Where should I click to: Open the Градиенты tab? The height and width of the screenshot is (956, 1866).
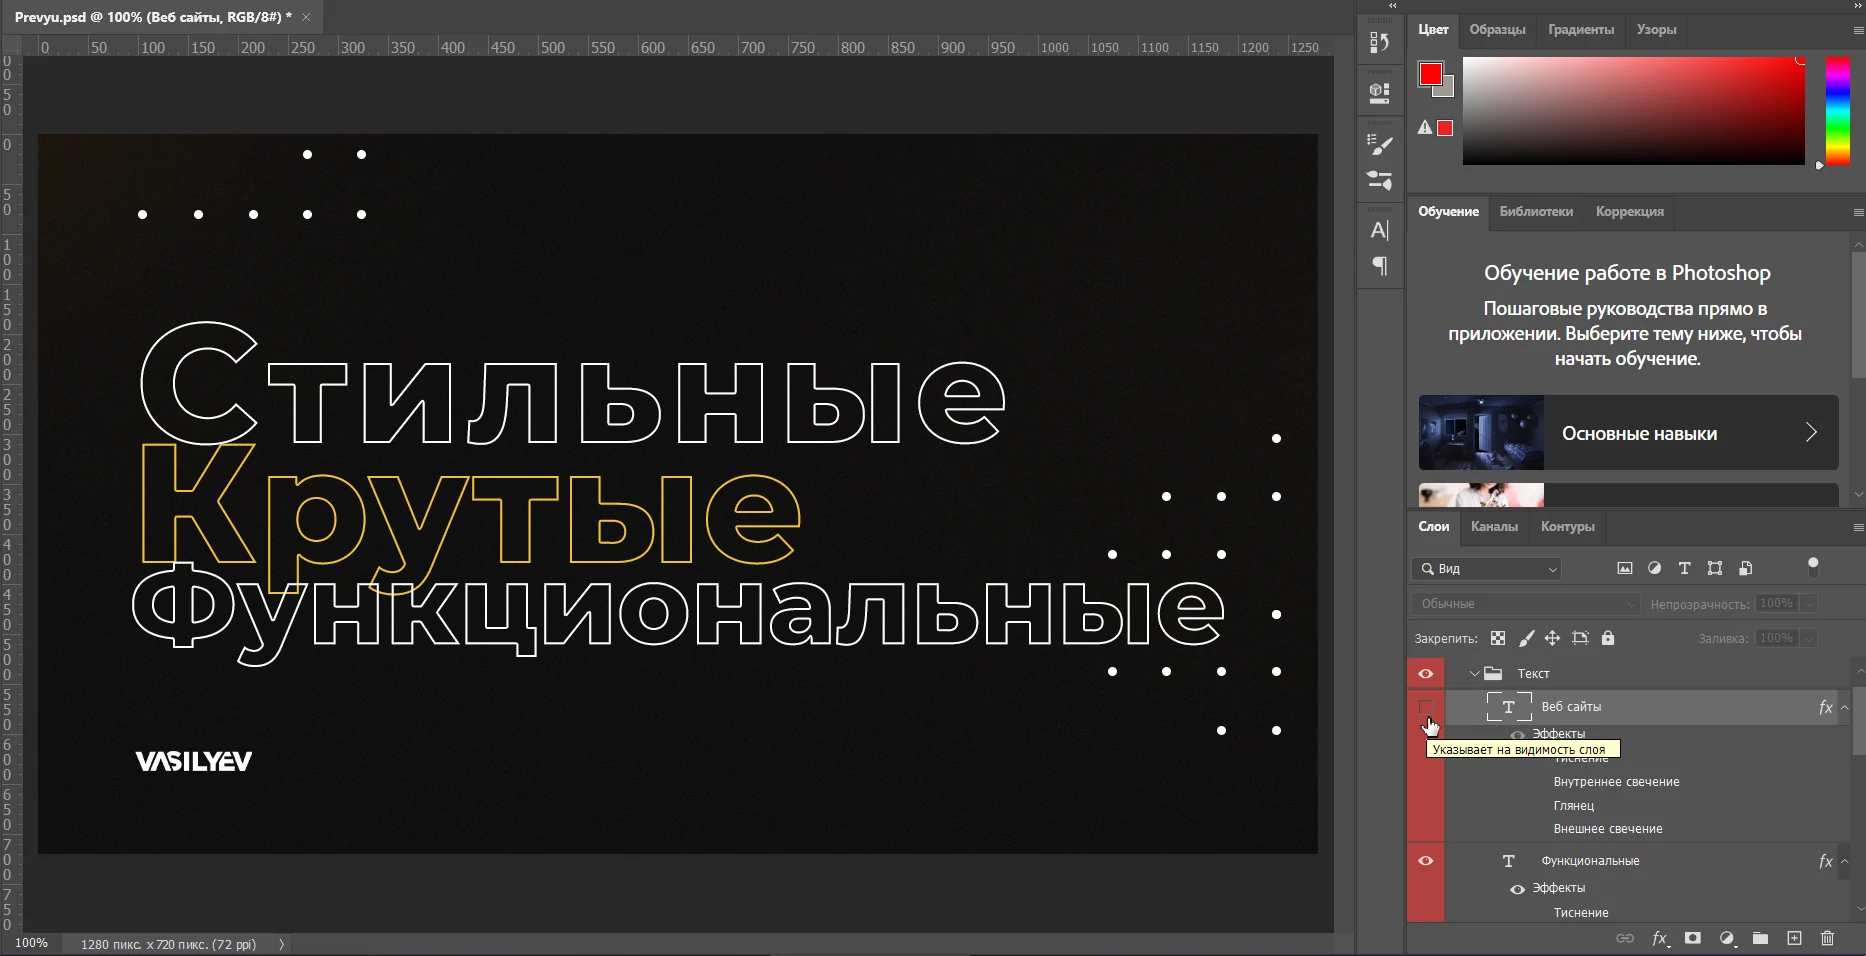(x=1580, y=30)
